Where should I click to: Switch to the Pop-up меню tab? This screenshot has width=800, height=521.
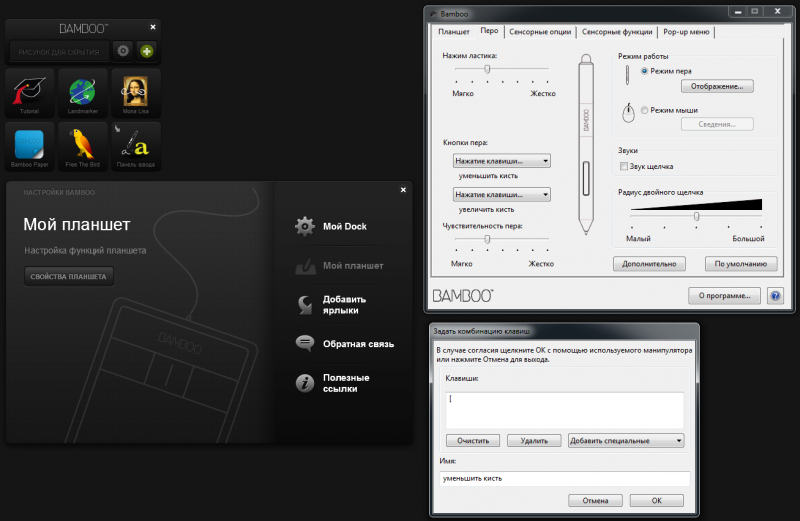[x=686, y=32]
